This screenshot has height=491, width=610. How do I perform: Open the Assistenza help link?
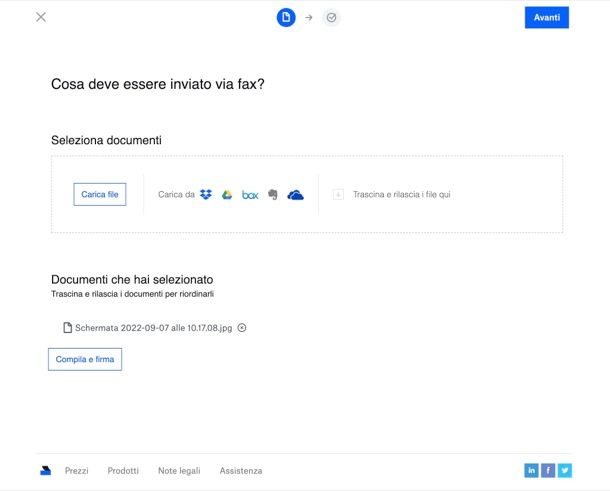pyautogui.click(x=241, y=470)
